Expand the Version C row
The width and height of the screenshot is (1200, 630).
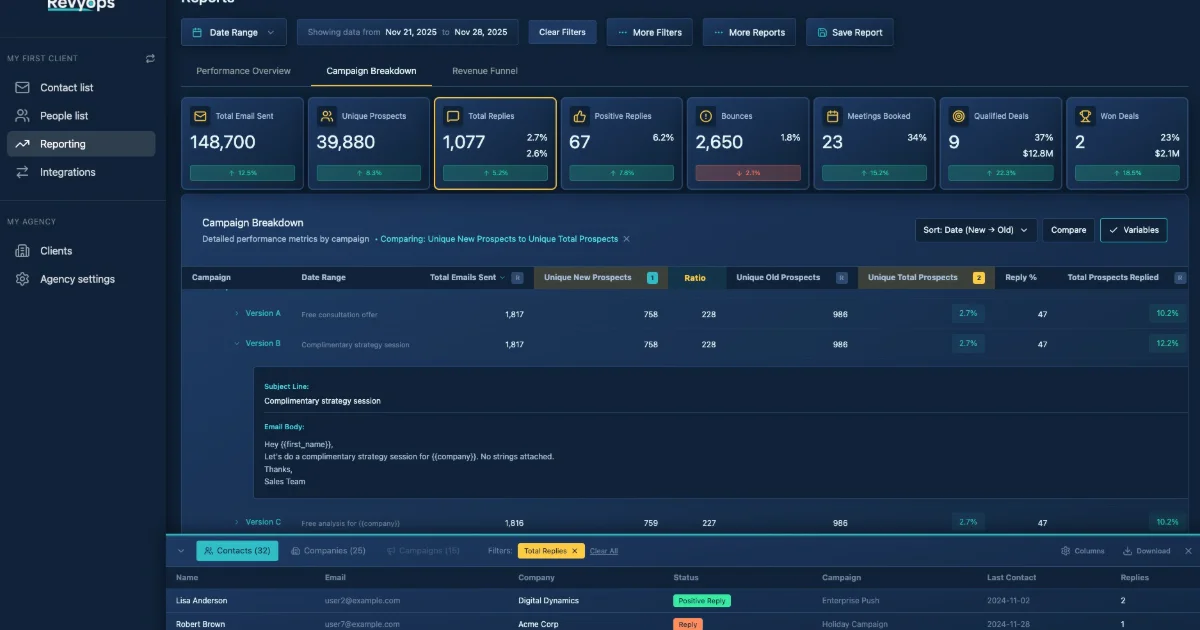237,522
